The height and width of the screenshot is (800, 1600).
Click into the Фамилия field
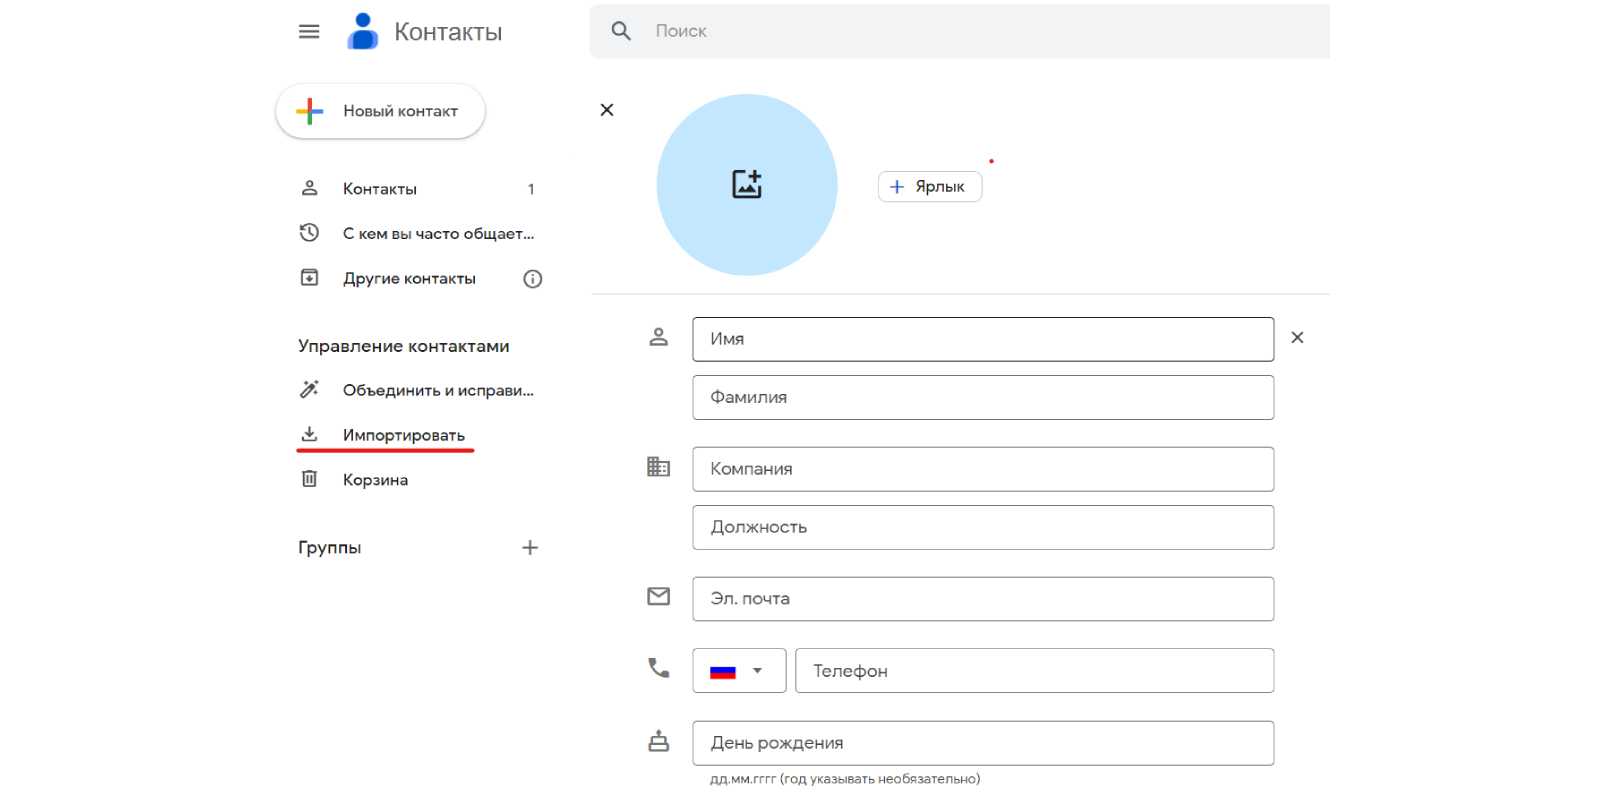(x=982, y=397)
